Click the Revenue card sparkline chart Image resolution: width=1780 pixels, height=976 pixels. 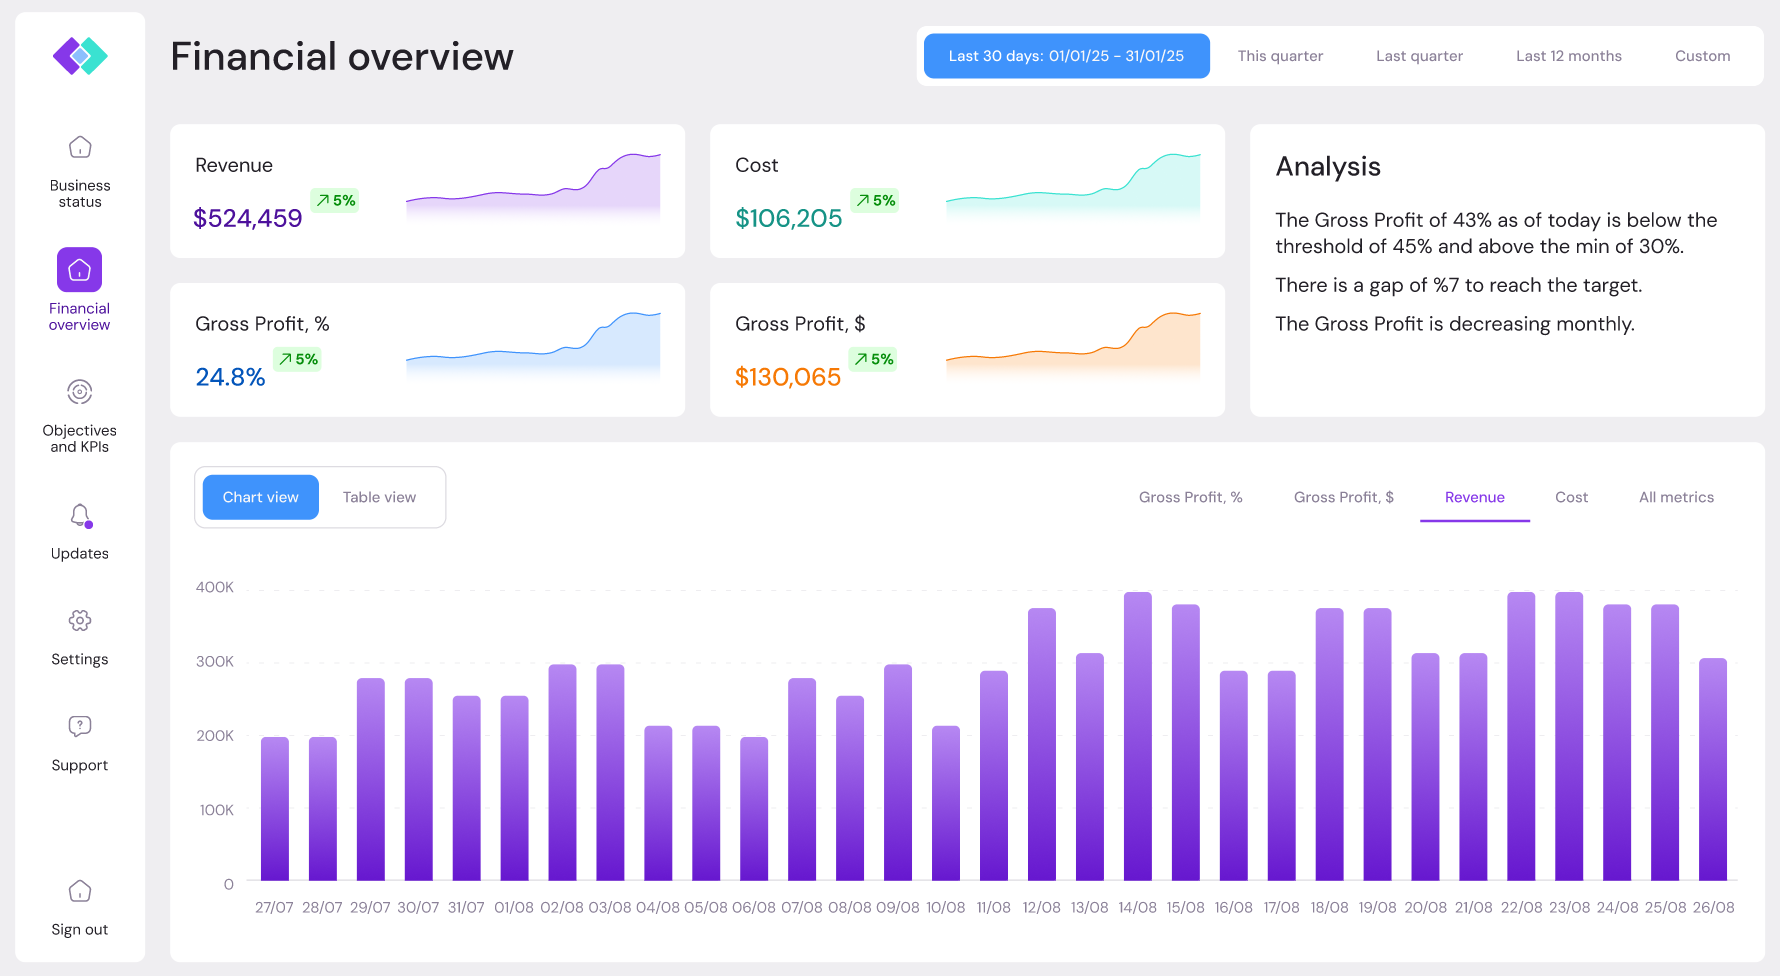(x=533, y=185)
